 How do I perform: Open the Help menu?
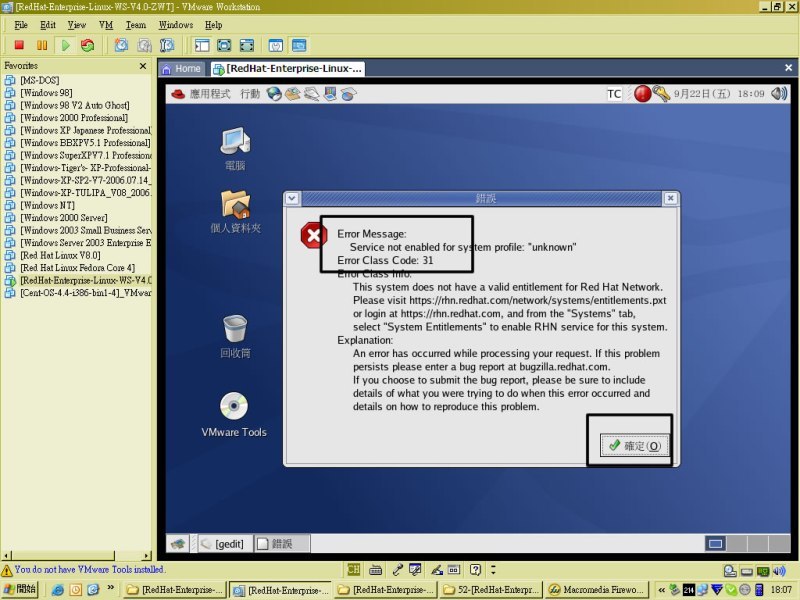213,25
